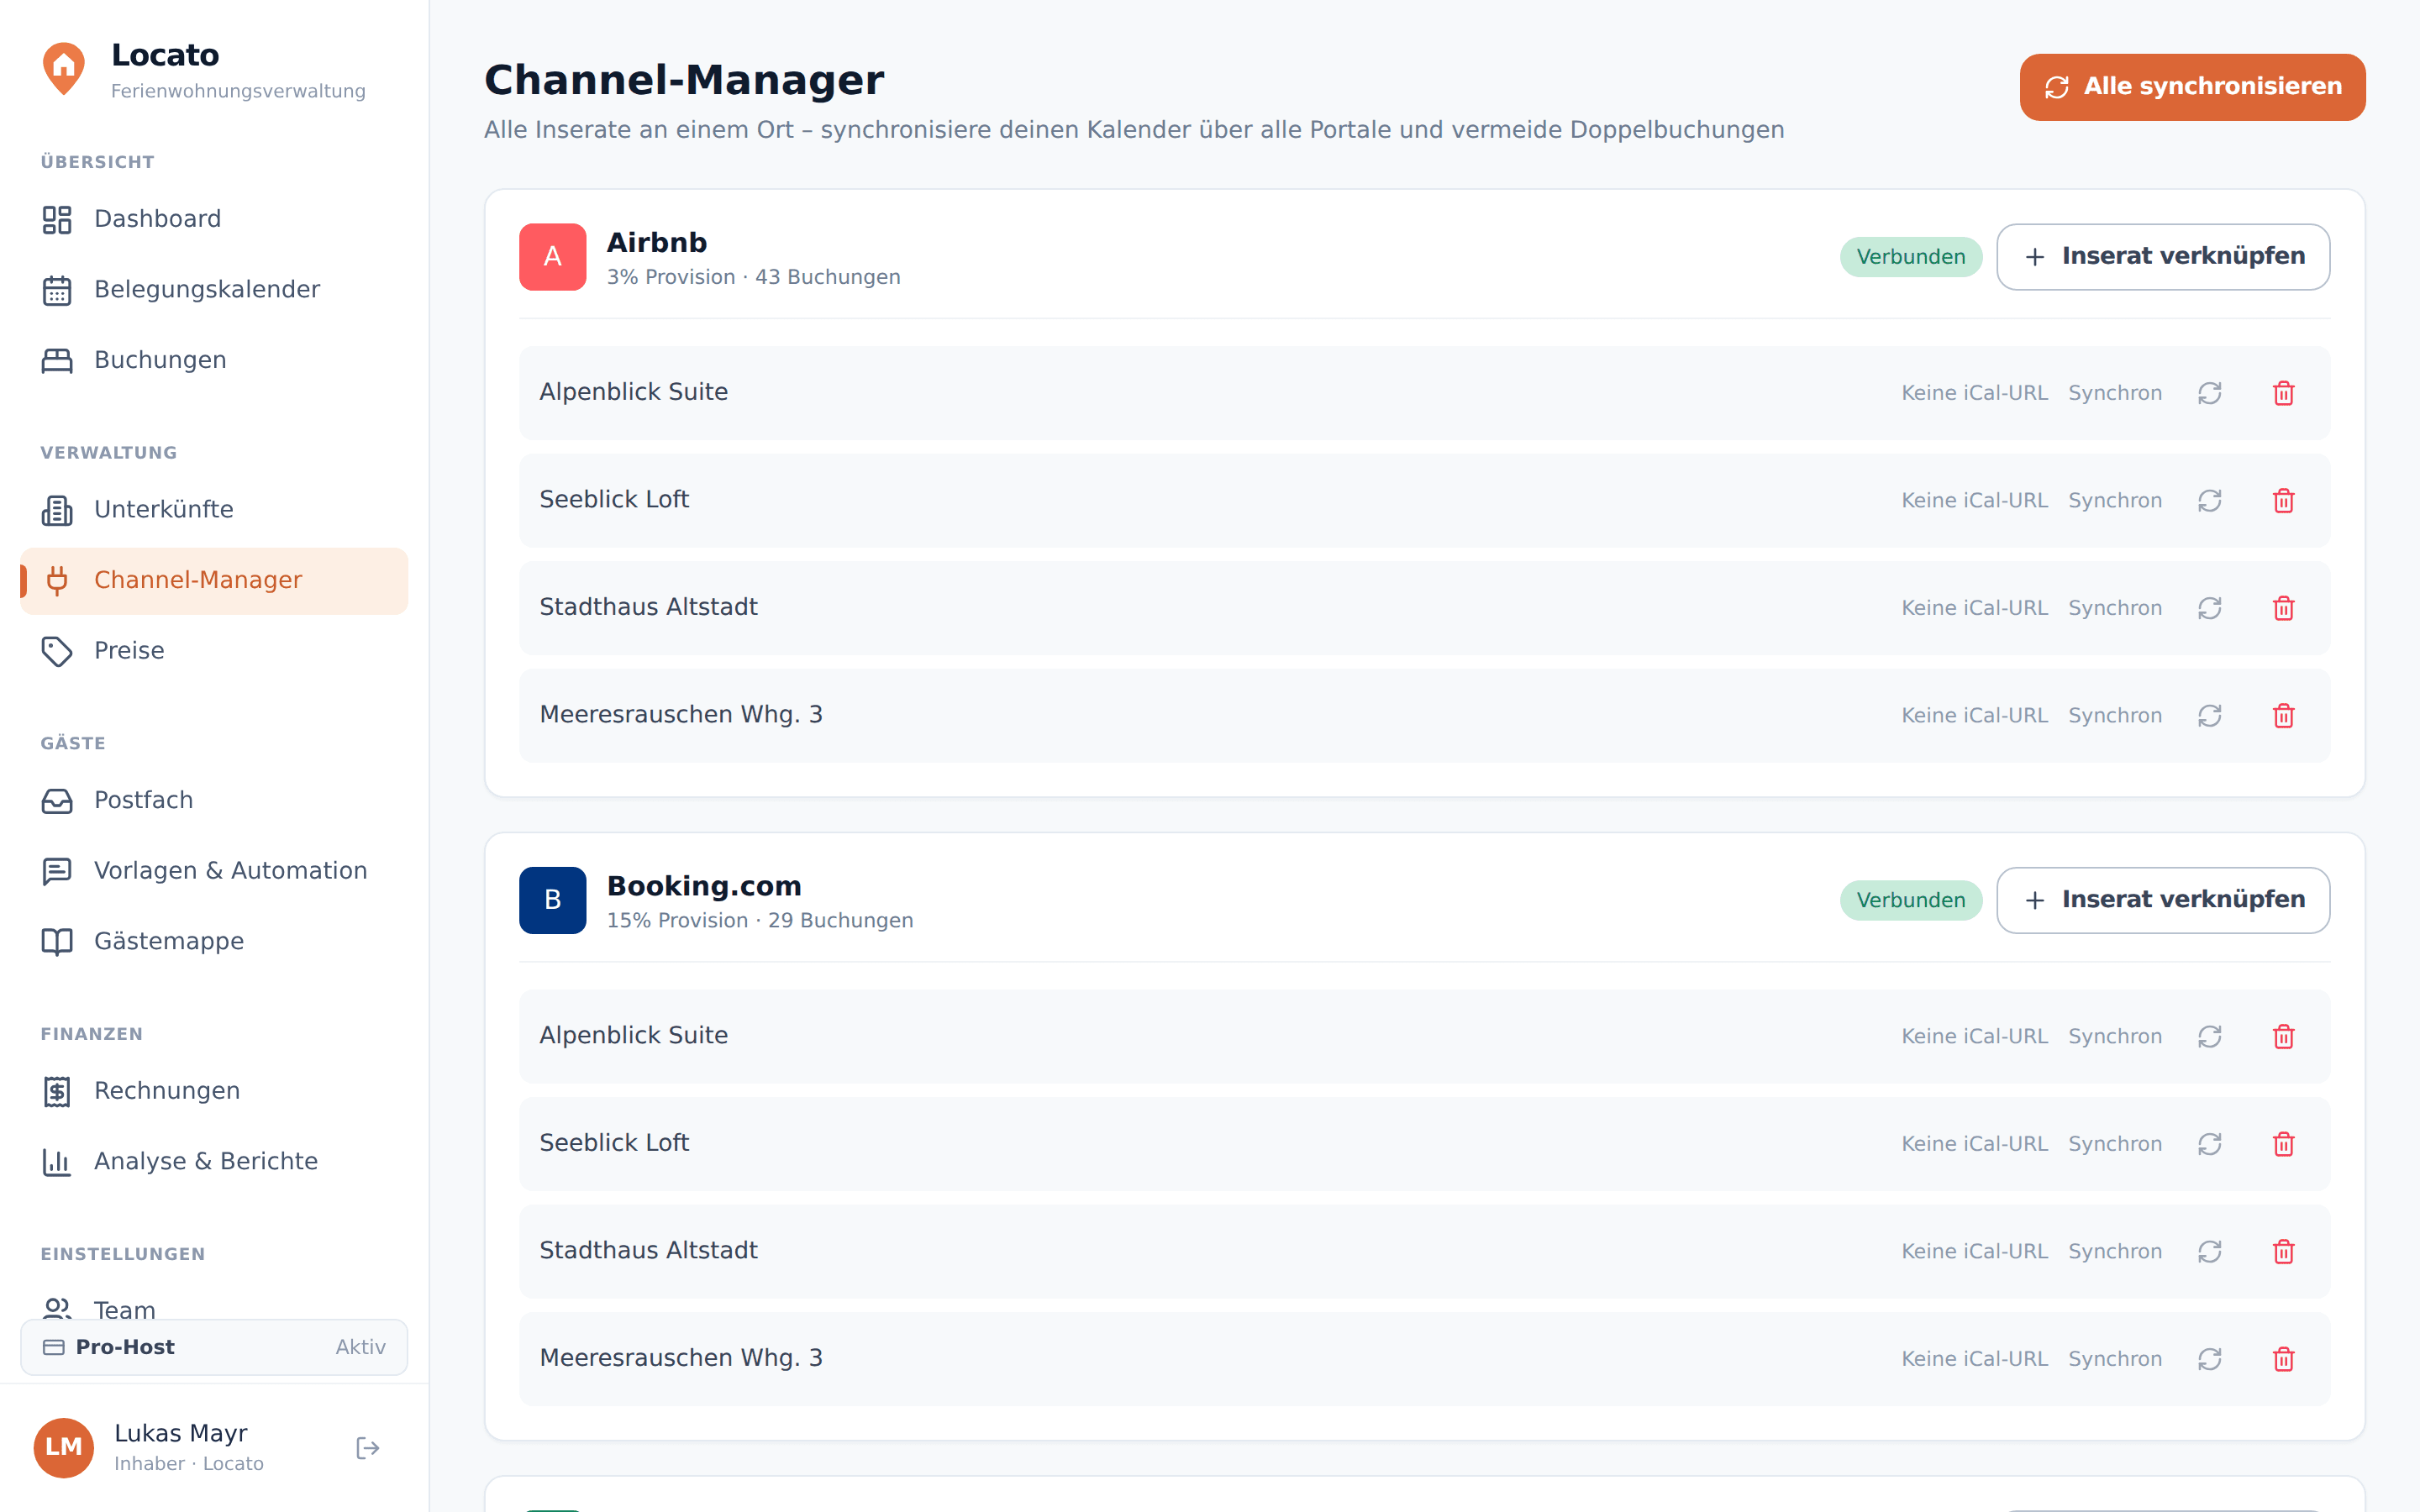Delete Airbnb Meeresrauschen Whg. 3 listing

[x=2283, y=715]
